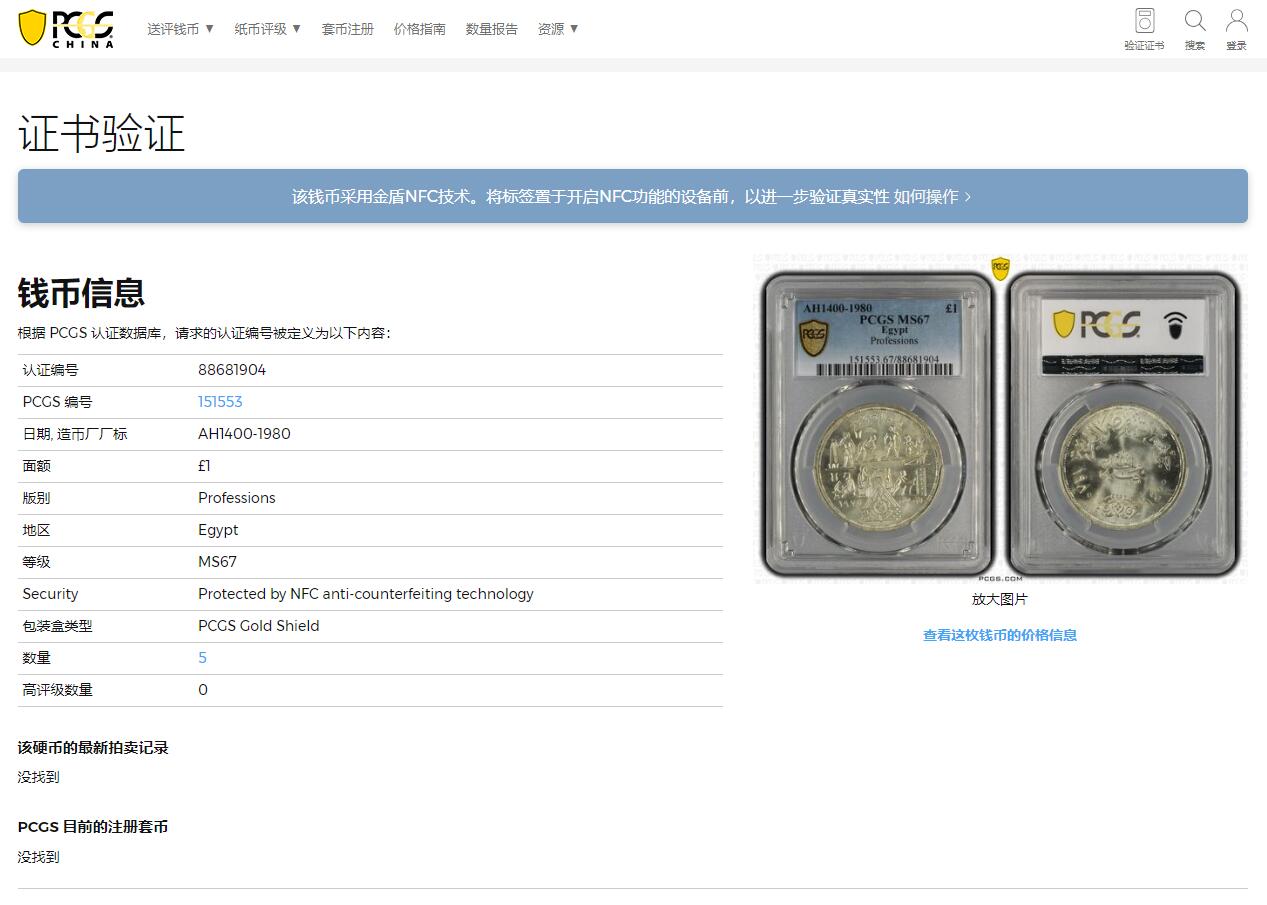Click the population count link 5
Viewport: 1267px width, 905px height.
click(203, 658)
